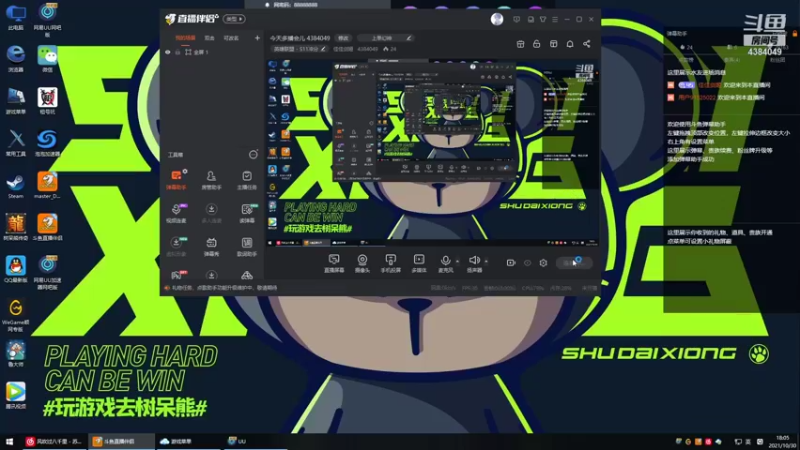Collapse the 工具箱 toolbox panel
The width and height of the screenshot is (800, 450).
pos(253,155)
